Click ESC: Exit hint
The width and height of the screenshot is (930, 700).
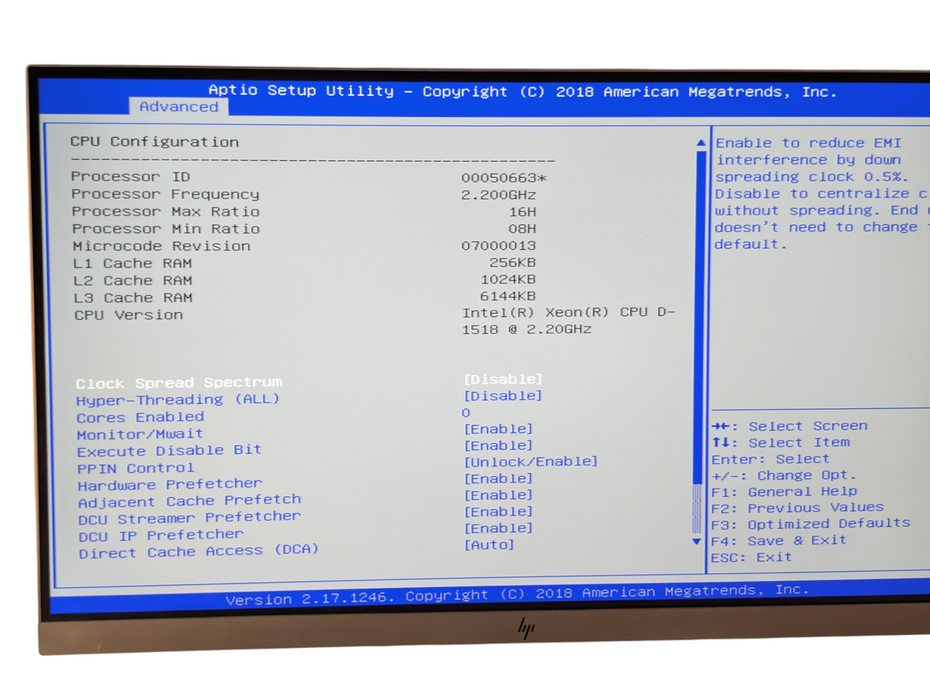coord(751,558)
